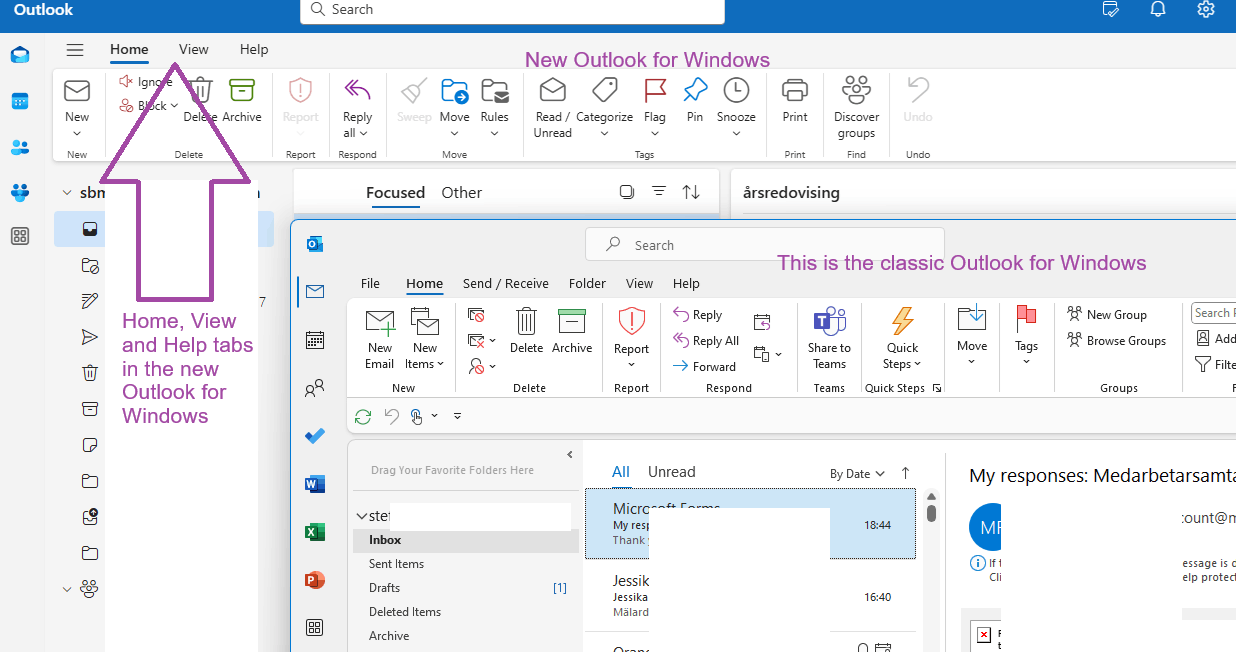The height and width of the screenshot is (652, 1239).
Task: Click Archive in classic Outlook ribbon
Action: pos(572,331)
